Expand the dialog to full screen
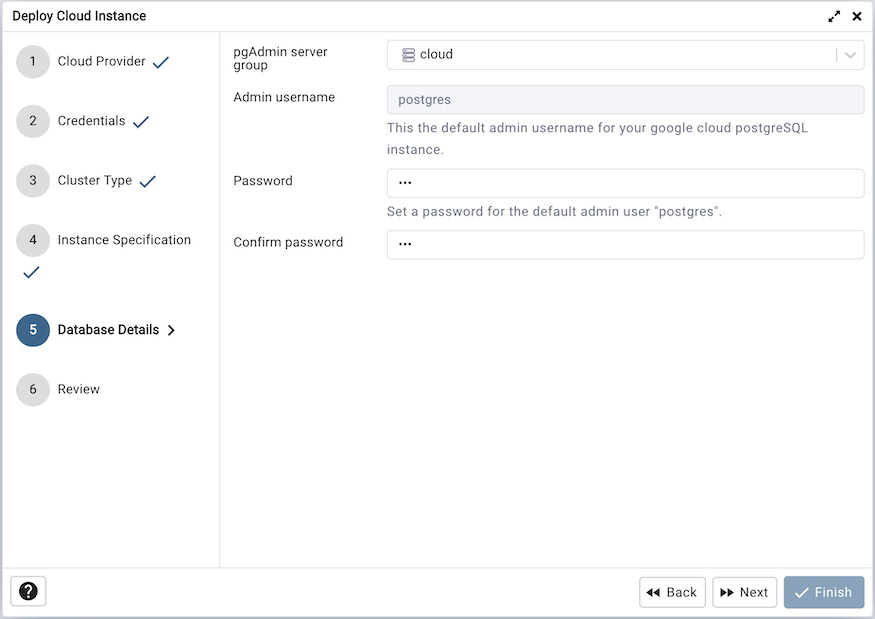Viewport: 875px width, 619px height. (836, 16)
